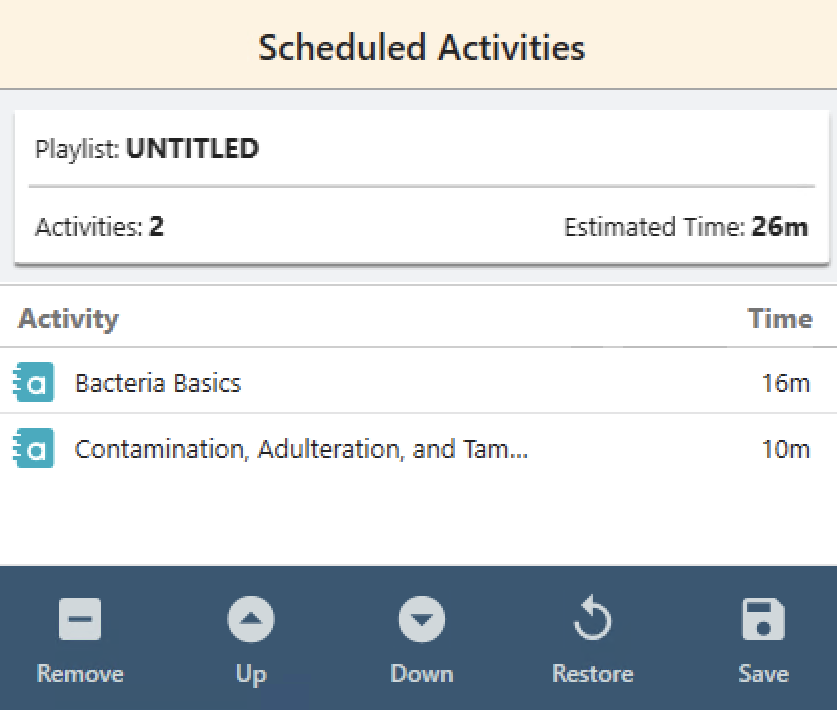Click the Activity column header
The height and width of the screenshot is (710, 837).
pos(68,318)
